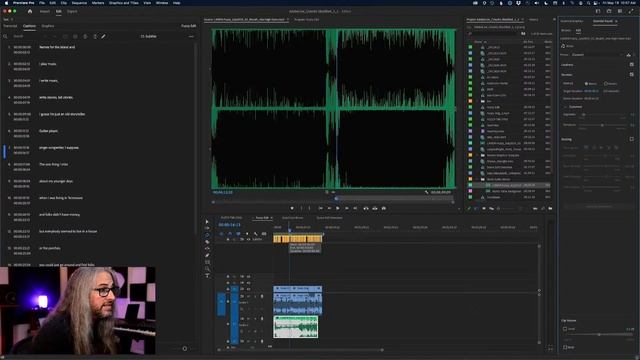
Task: Click Insert button in Source monitor
Action: [x=366, y=208]
